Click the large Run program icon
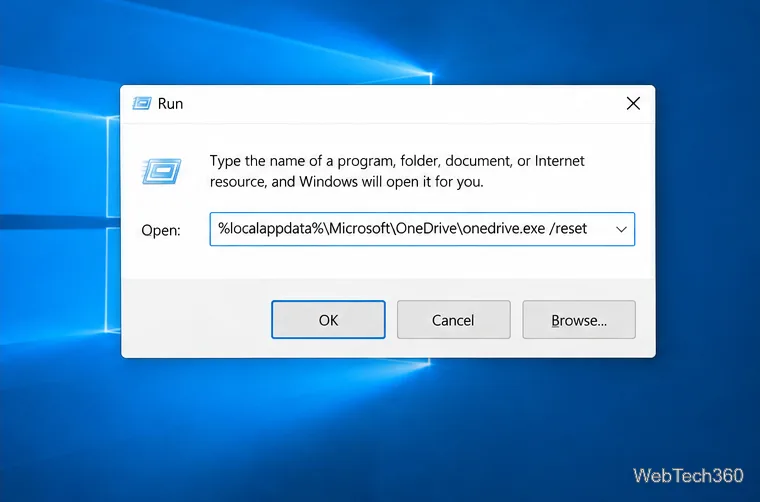This screenshot has height=502, width=760. pyautogui.click(x=161, y=171)
